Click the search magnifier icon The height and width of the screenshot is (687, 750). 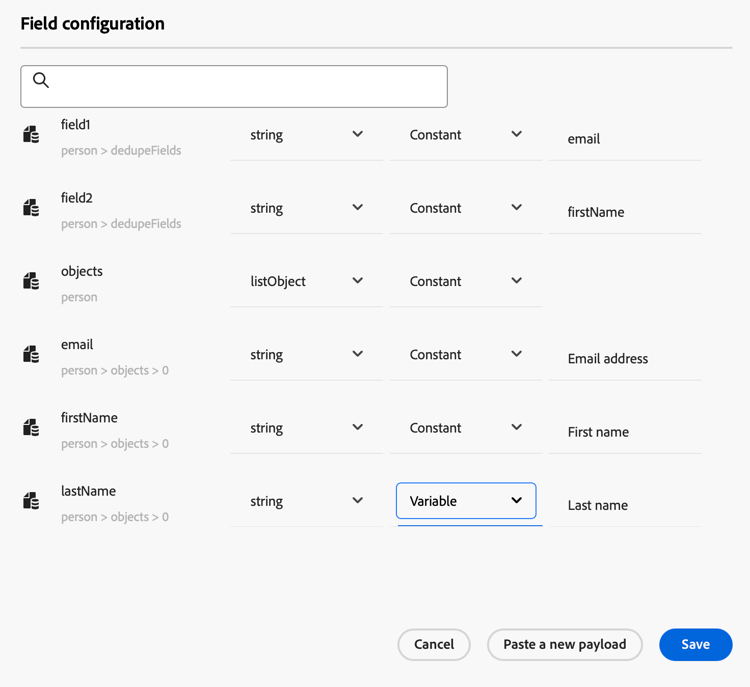(x=41, y=80)
